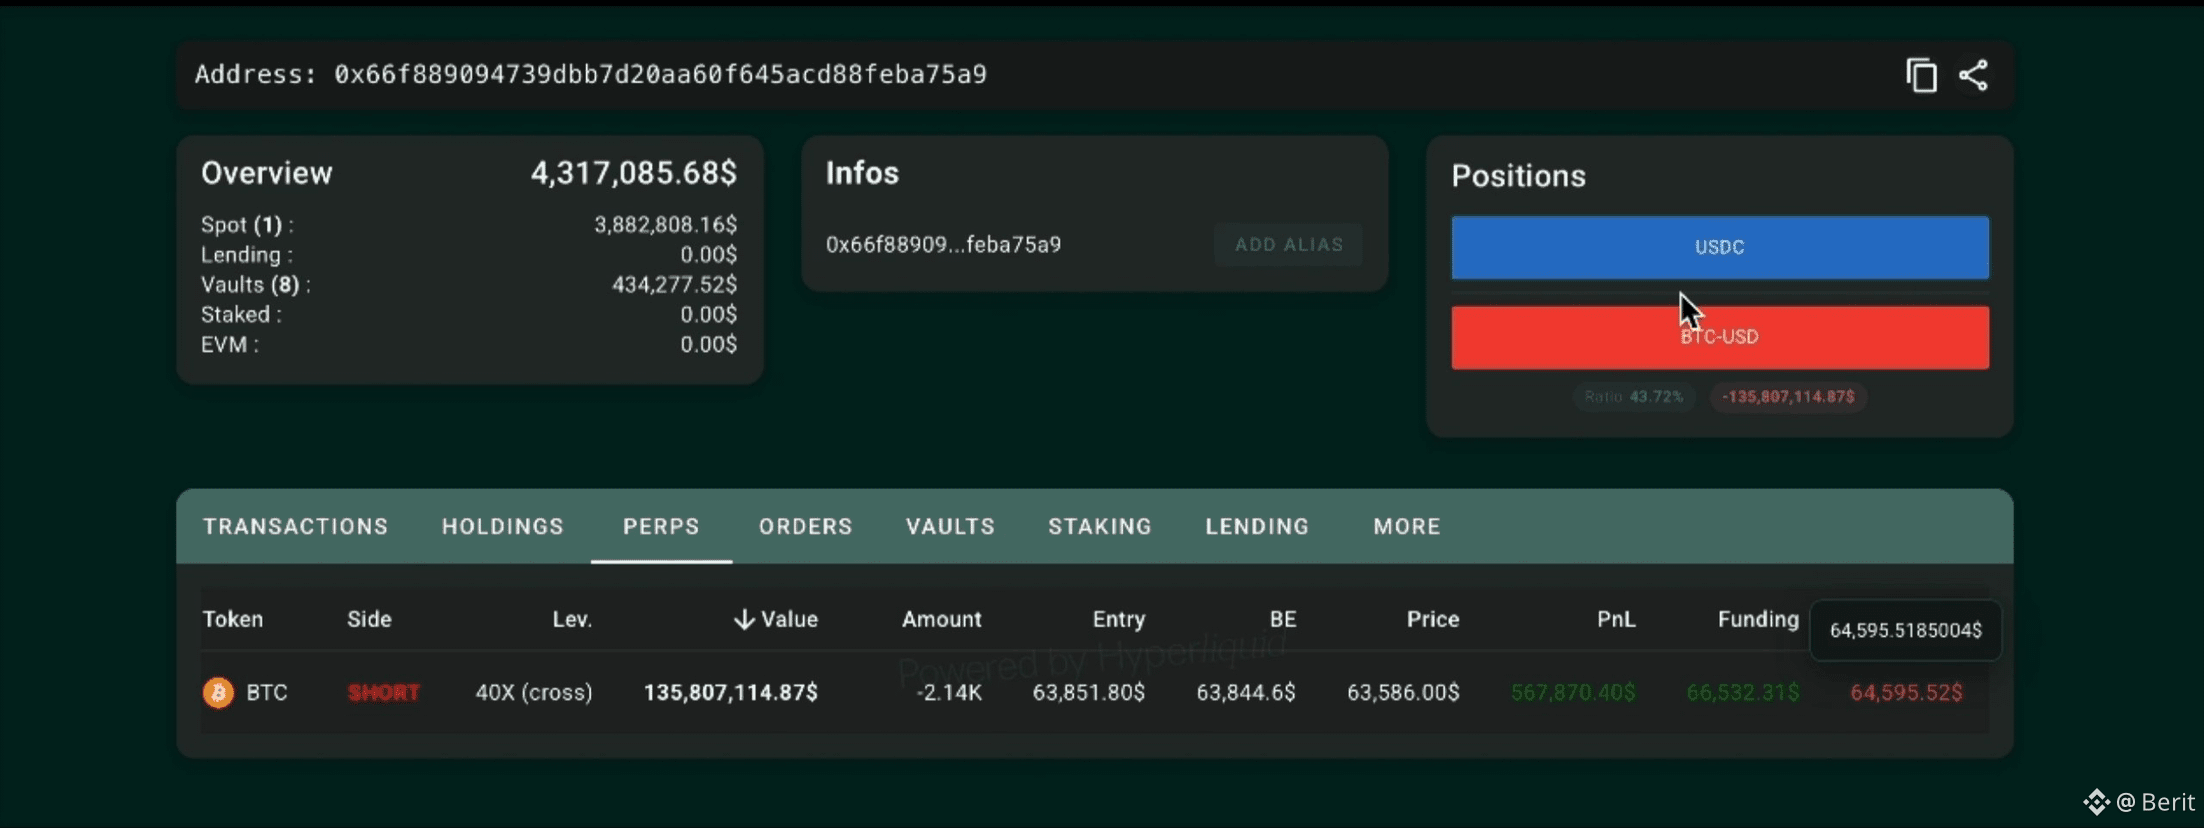Click the 64,595.5185004$ tooltip value
The height and width of the screenshot is (828, 2204).
pos(1906,630)
